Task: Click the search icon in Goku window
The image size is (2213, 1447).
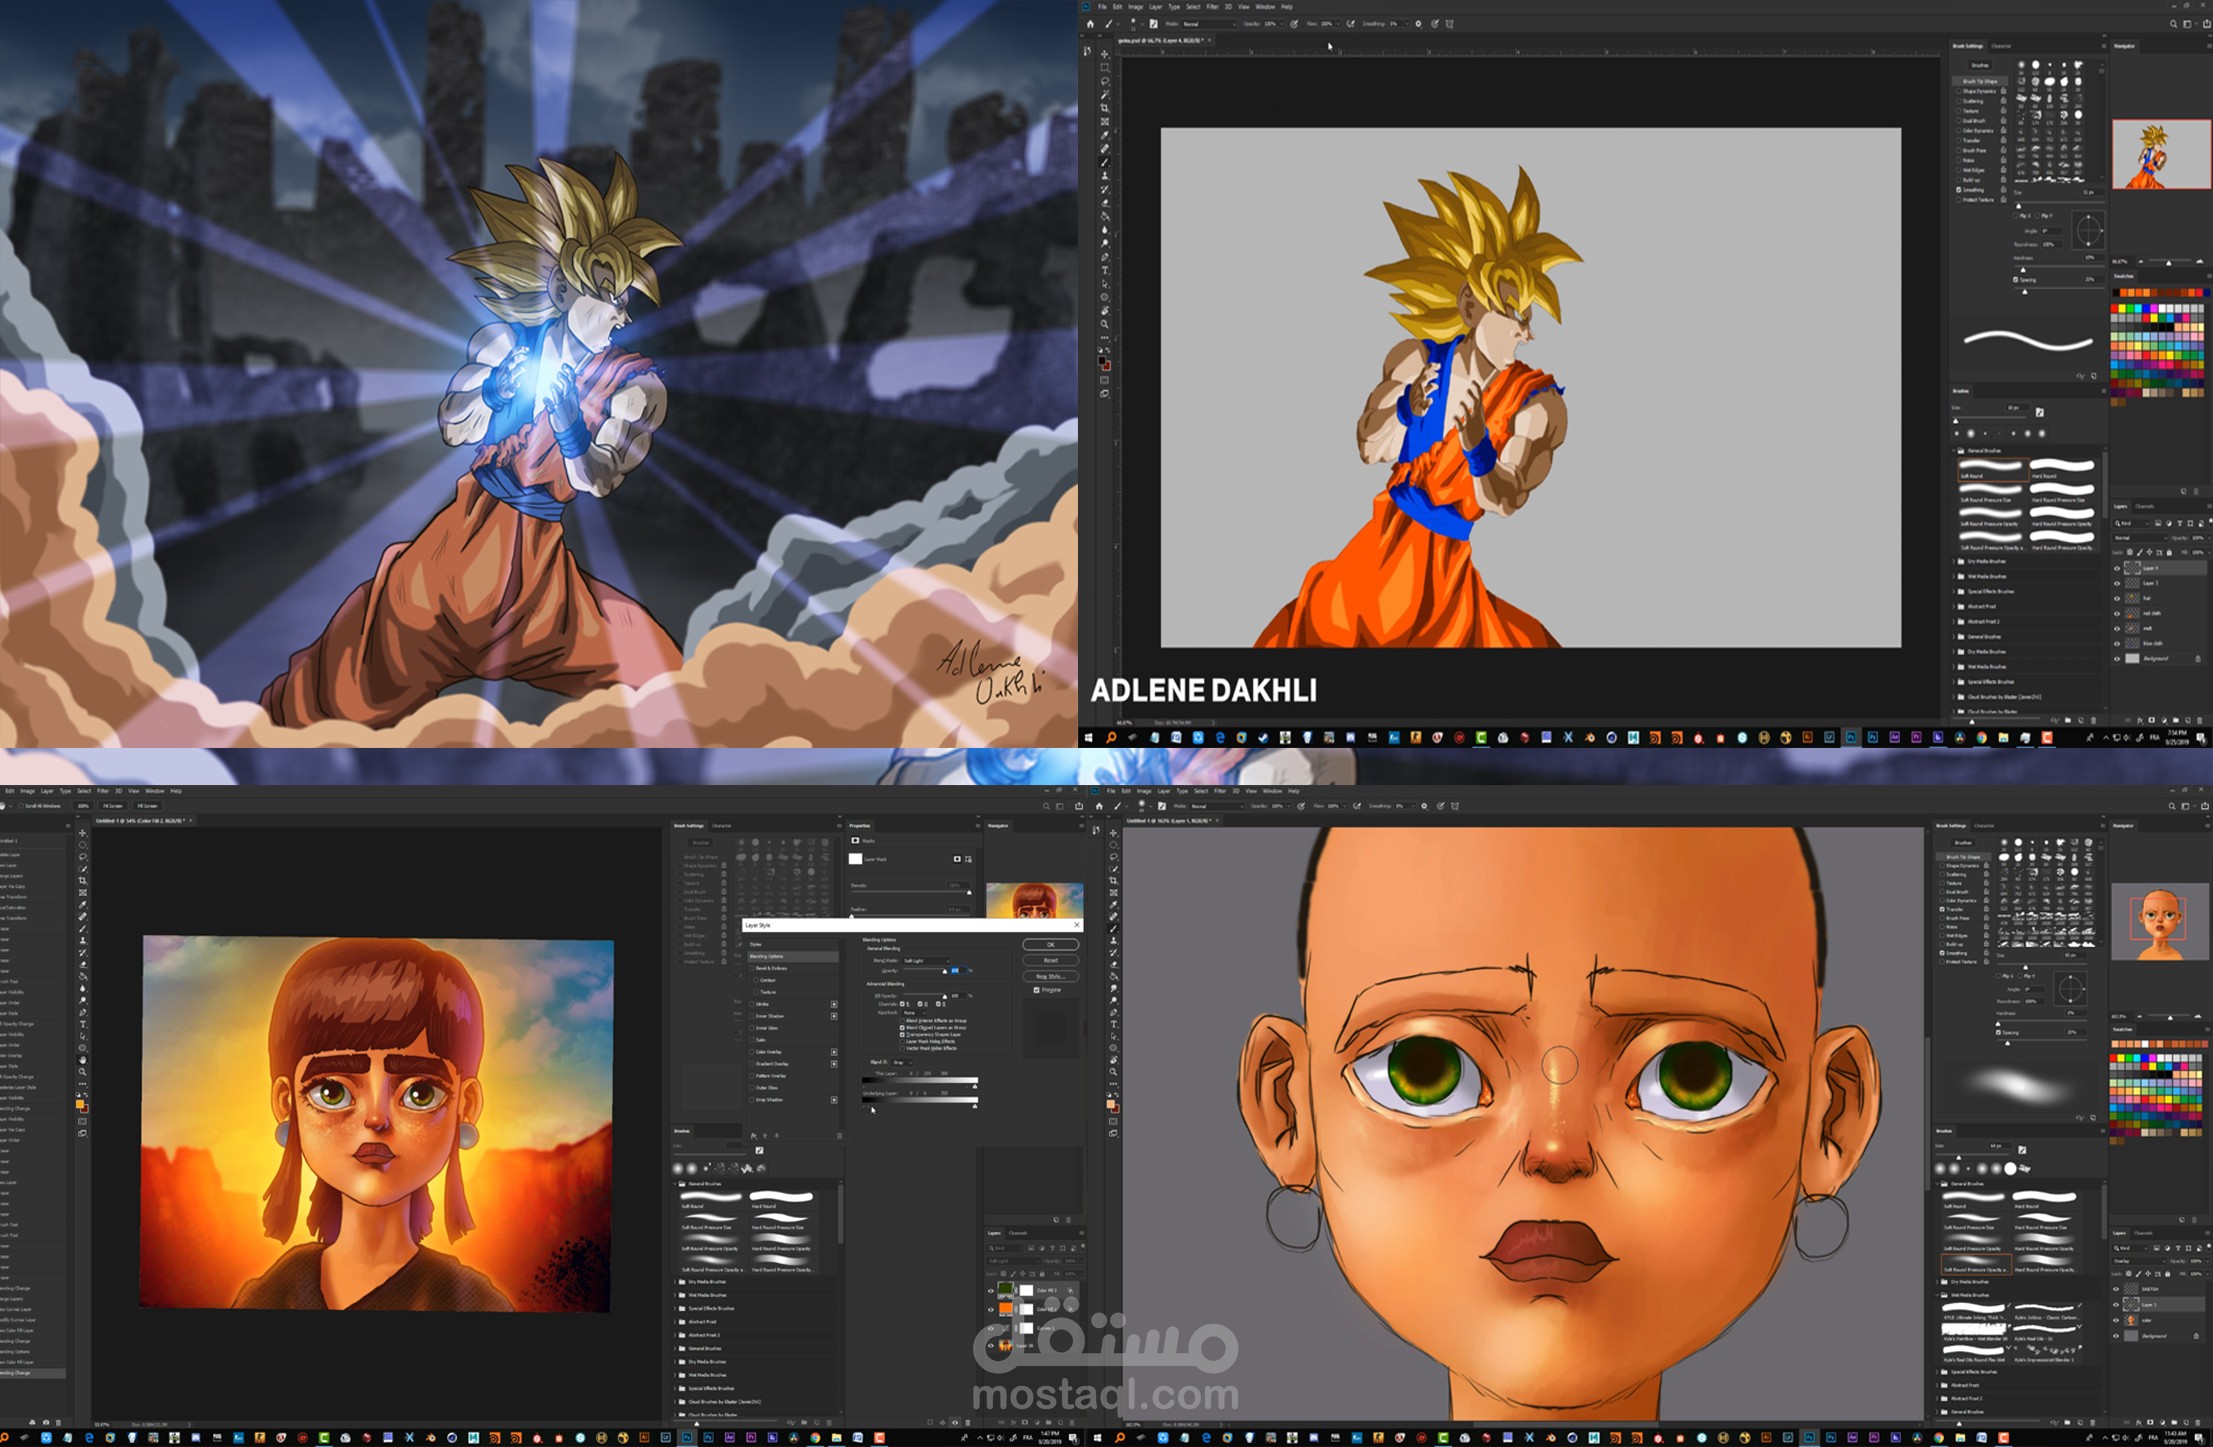Action: click(2173, 24)
